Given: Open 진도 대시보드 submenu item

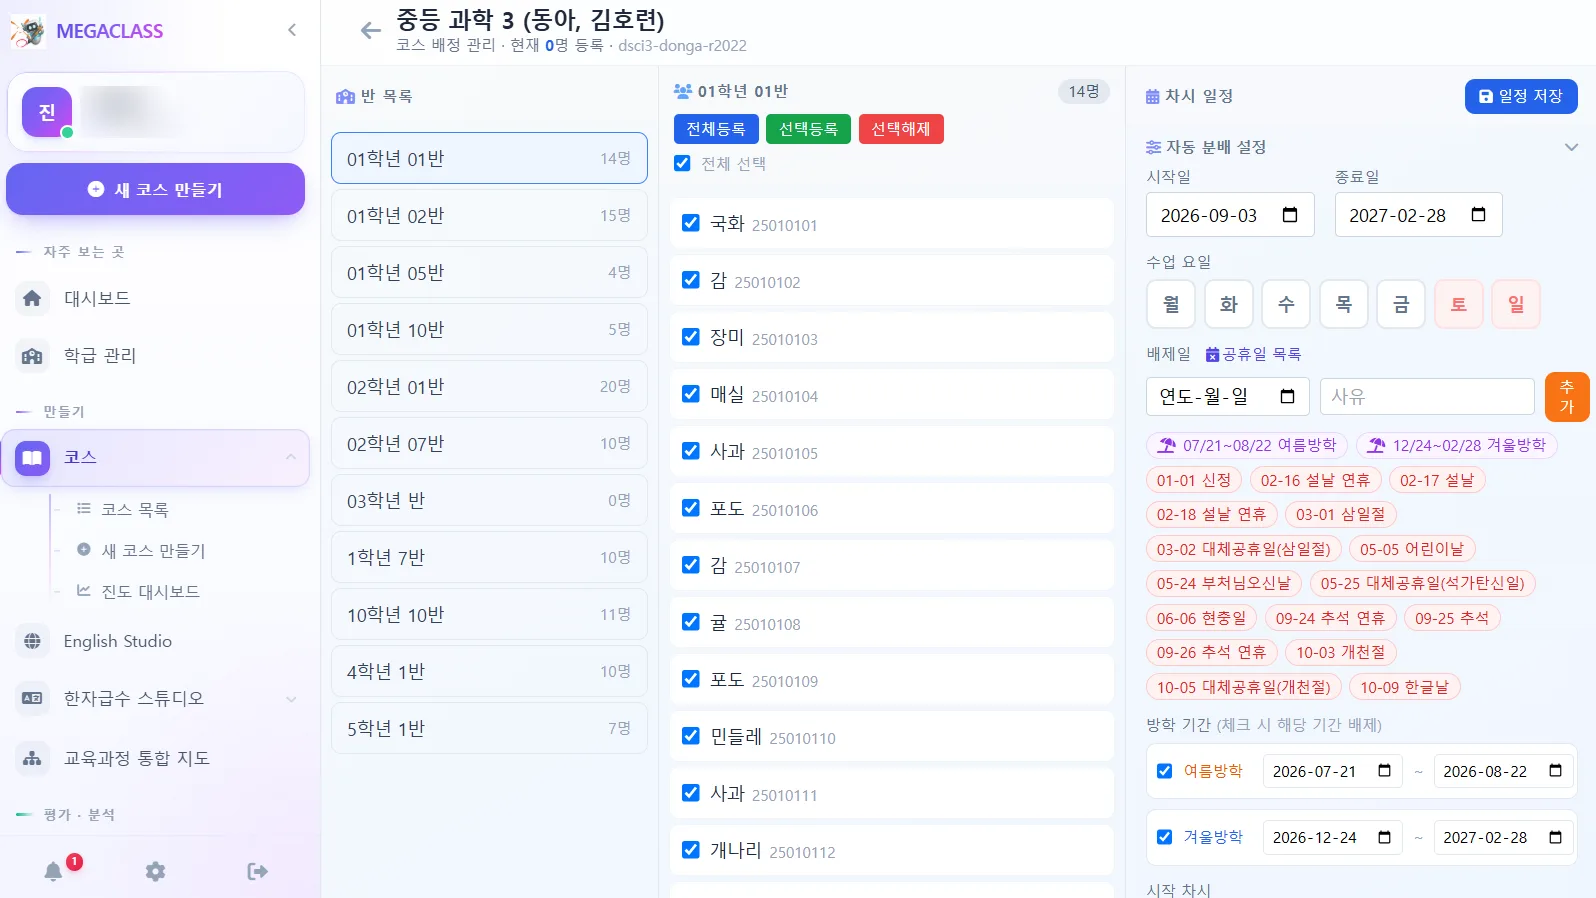Looking at the screenshot, I should point(150,591).
